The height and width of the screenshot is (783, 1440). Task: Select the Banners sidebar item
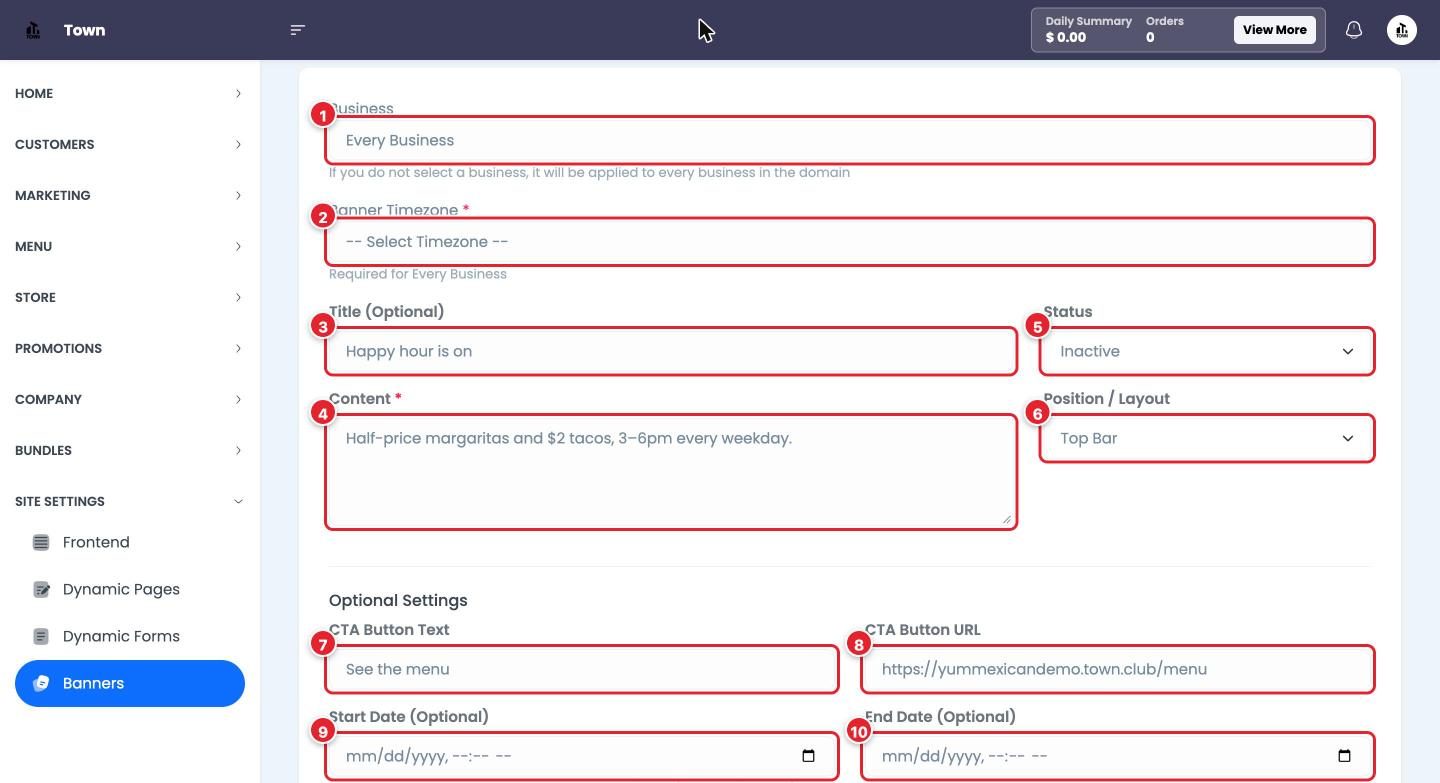[130, 683]
